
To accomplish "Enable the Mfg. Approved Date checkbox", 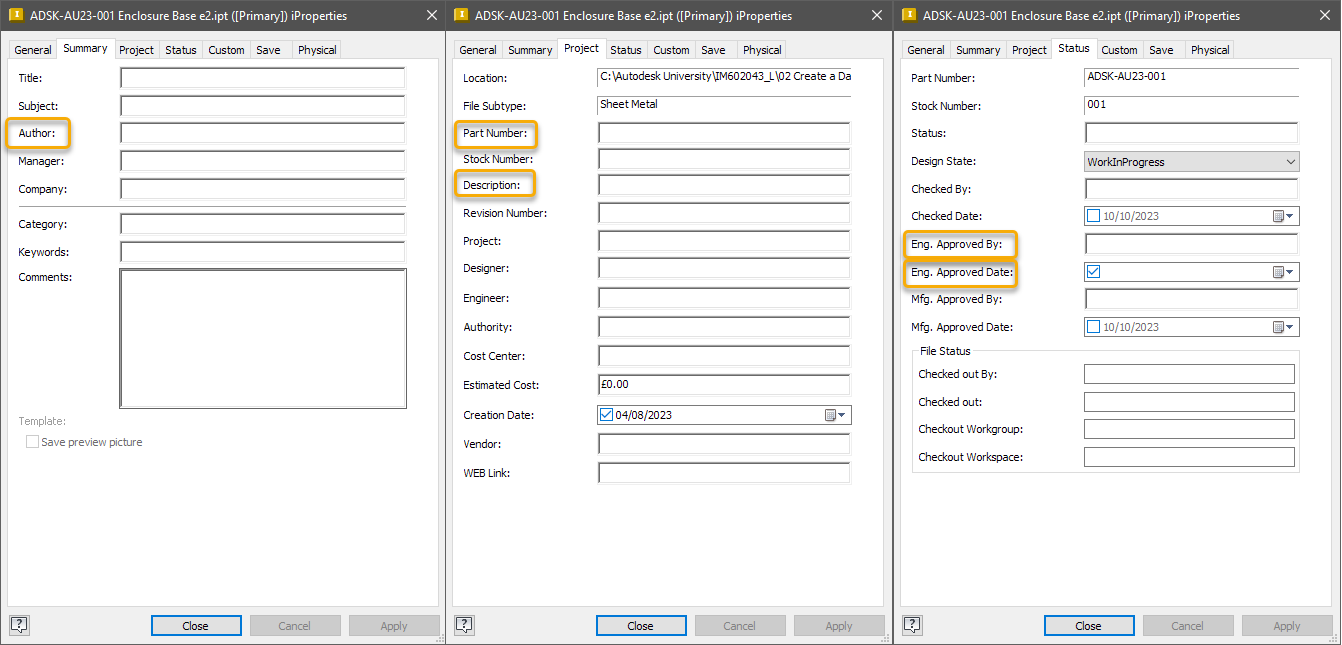I will click(1093, 327).
